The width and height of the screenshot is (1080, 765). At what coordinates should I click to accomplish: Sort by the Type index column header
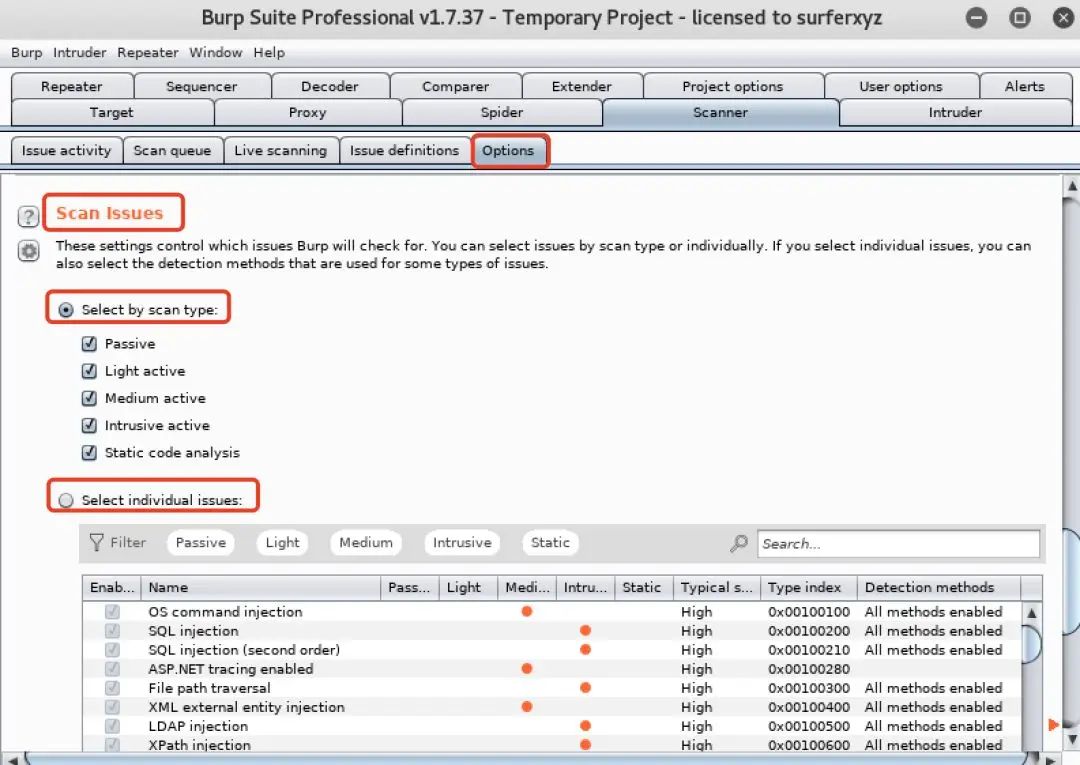(x=809, y=587)
